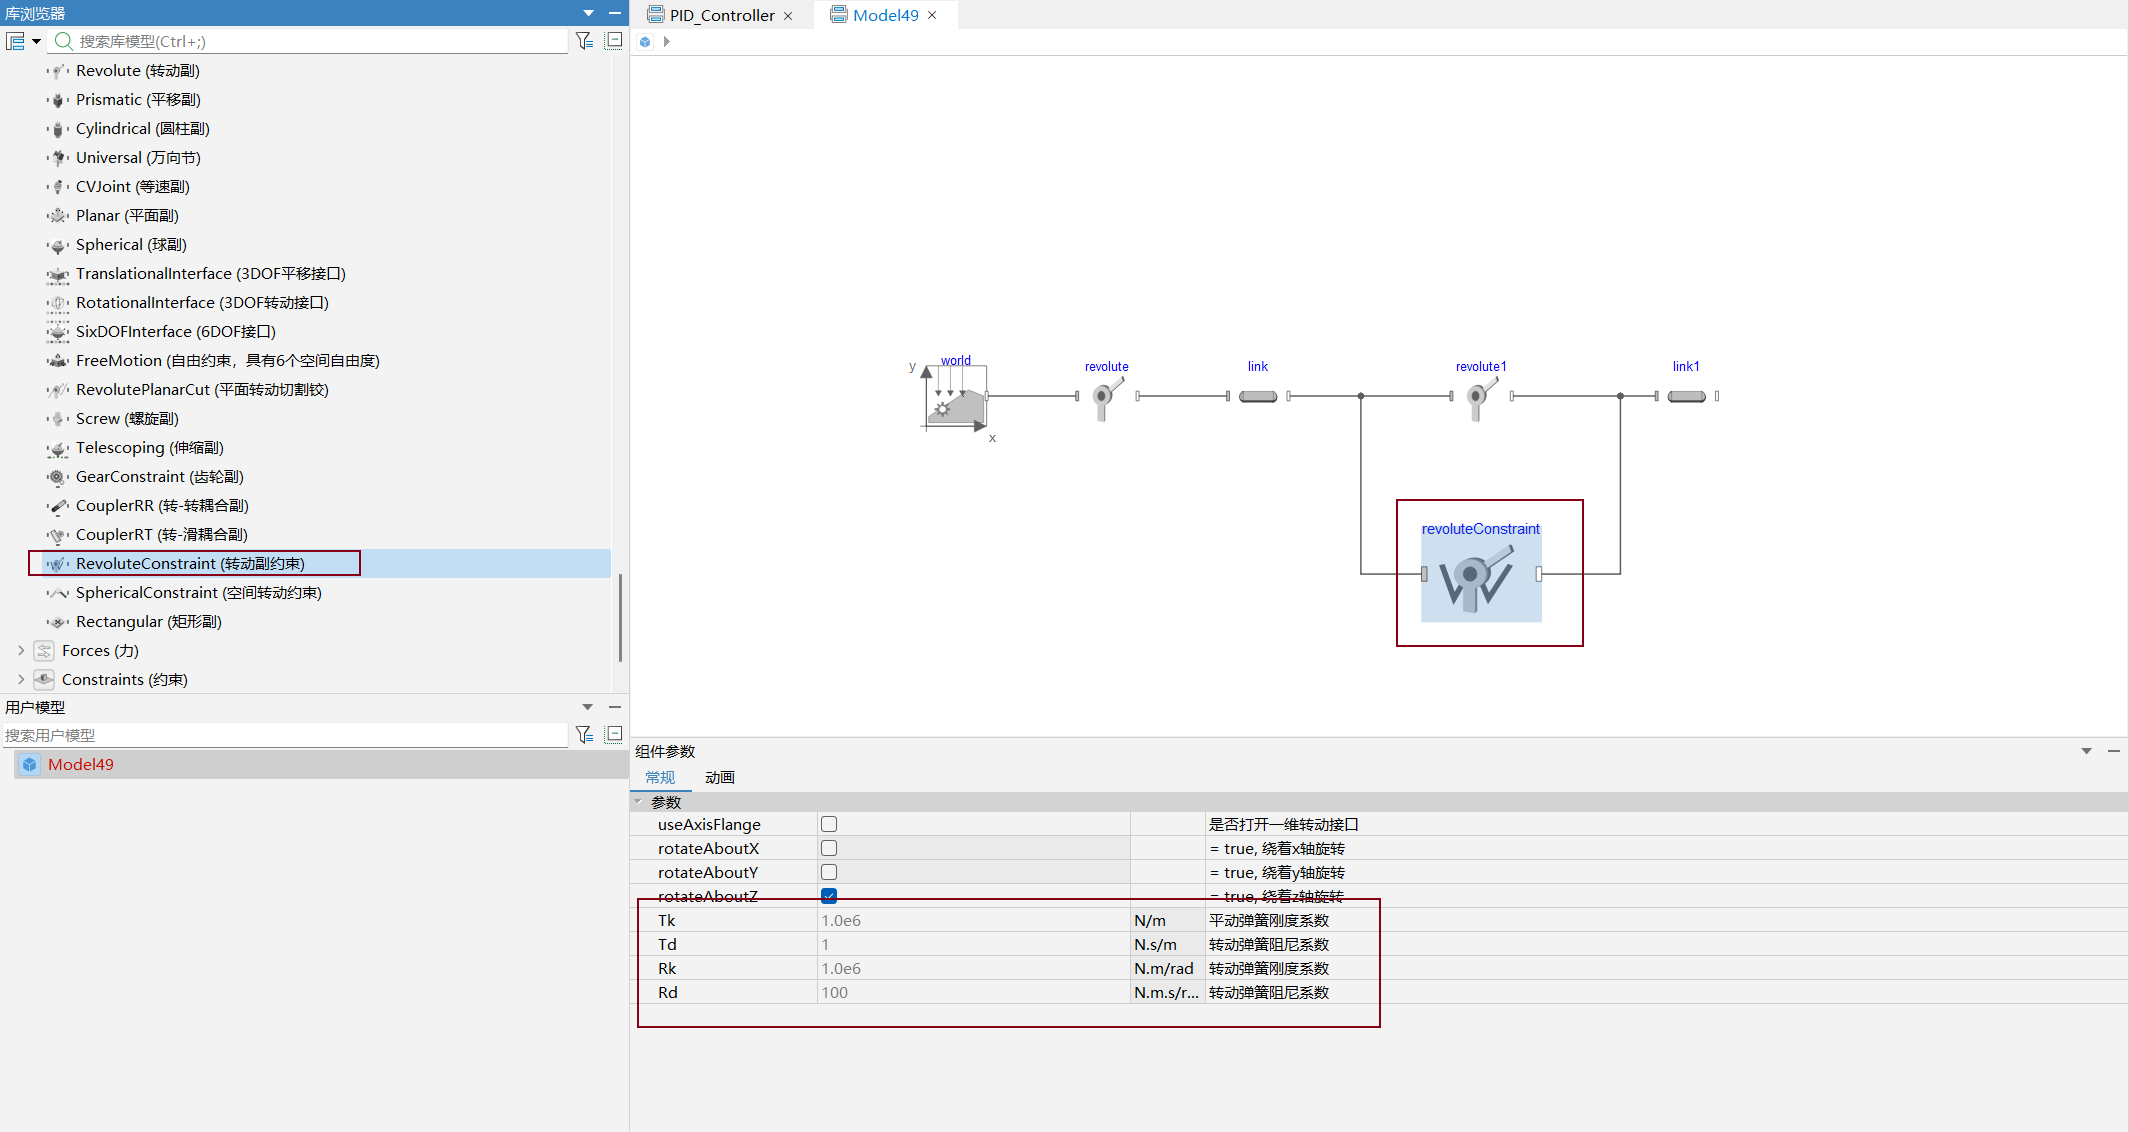Viewport: 2129px width, 1132px height.
Task: Click the link body block on canvas
Action: pos(1258,396)
